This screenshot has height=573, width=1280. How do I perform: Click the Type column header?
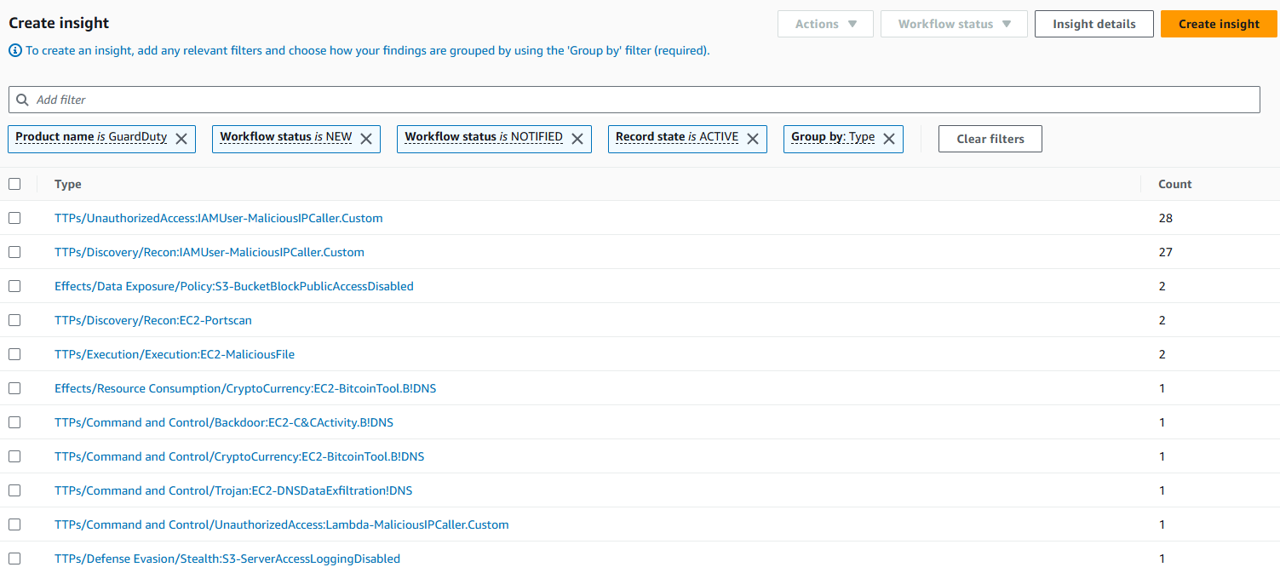(x=68, y=184)
